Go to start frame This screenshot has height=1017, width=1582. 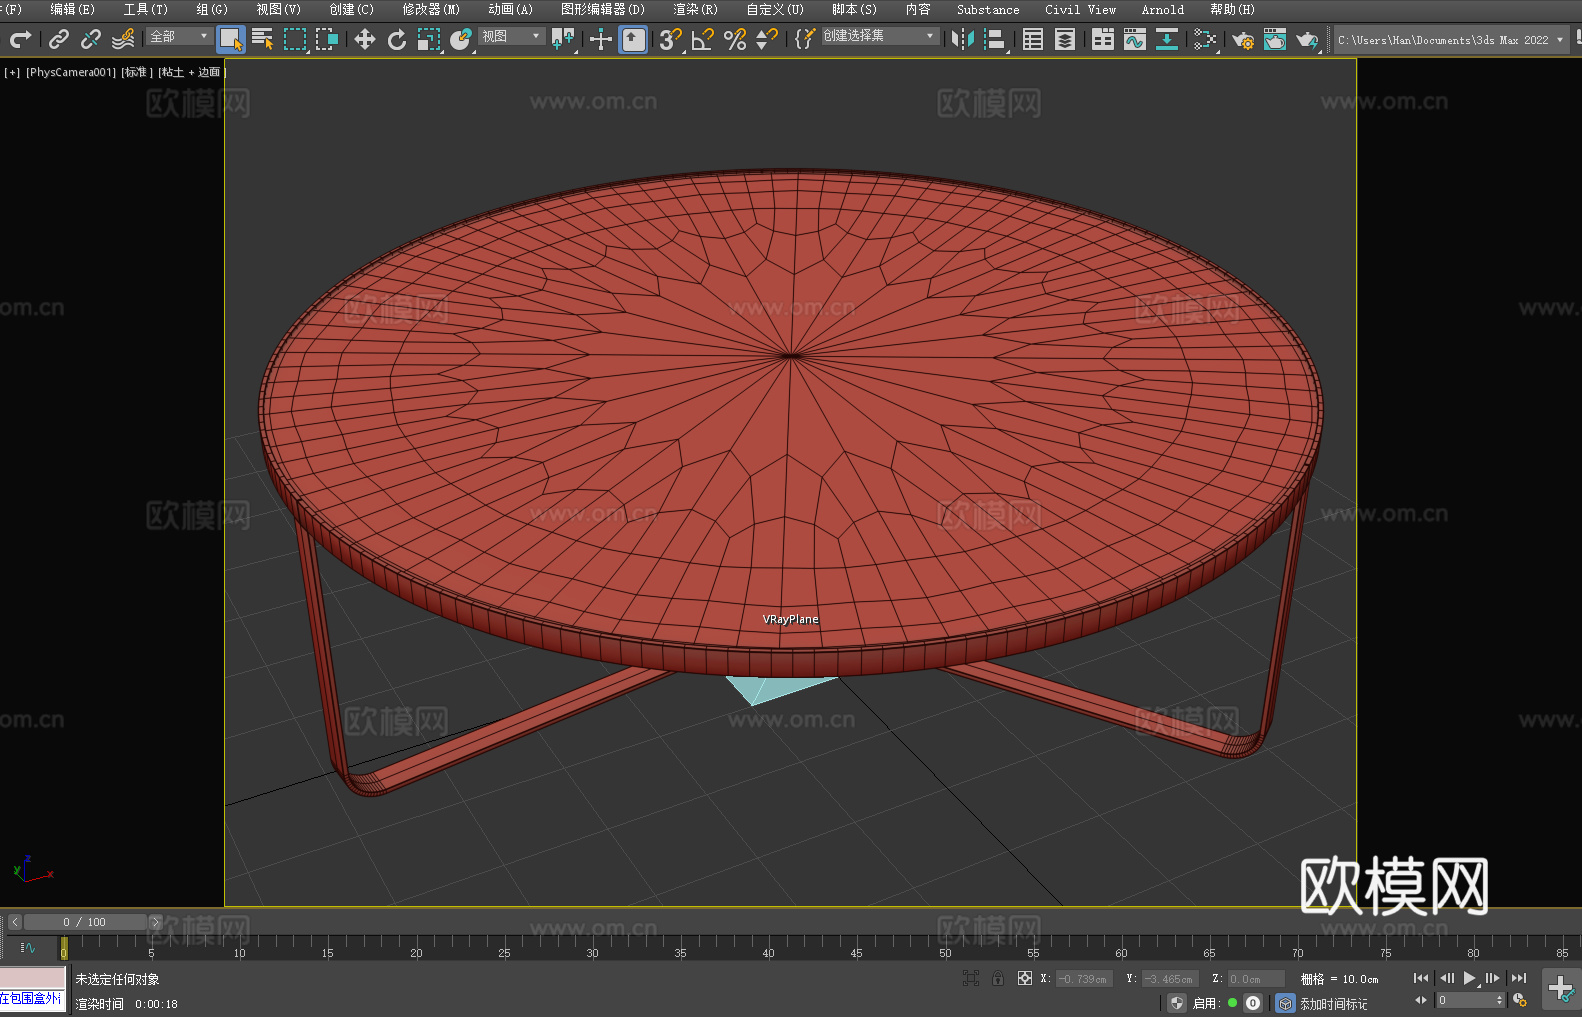coord(1420,978)
